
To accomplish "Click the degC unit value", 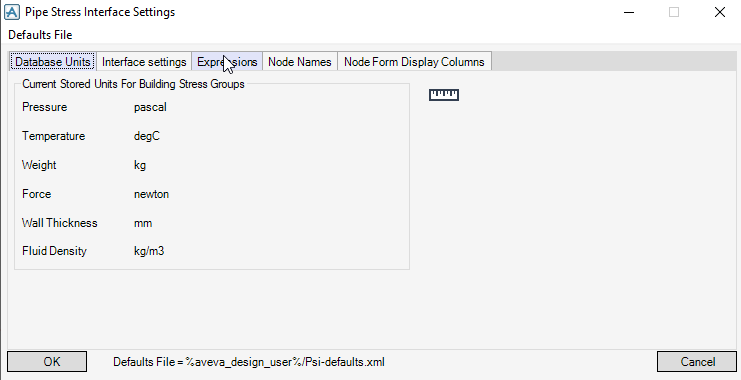I will point(147,136).
